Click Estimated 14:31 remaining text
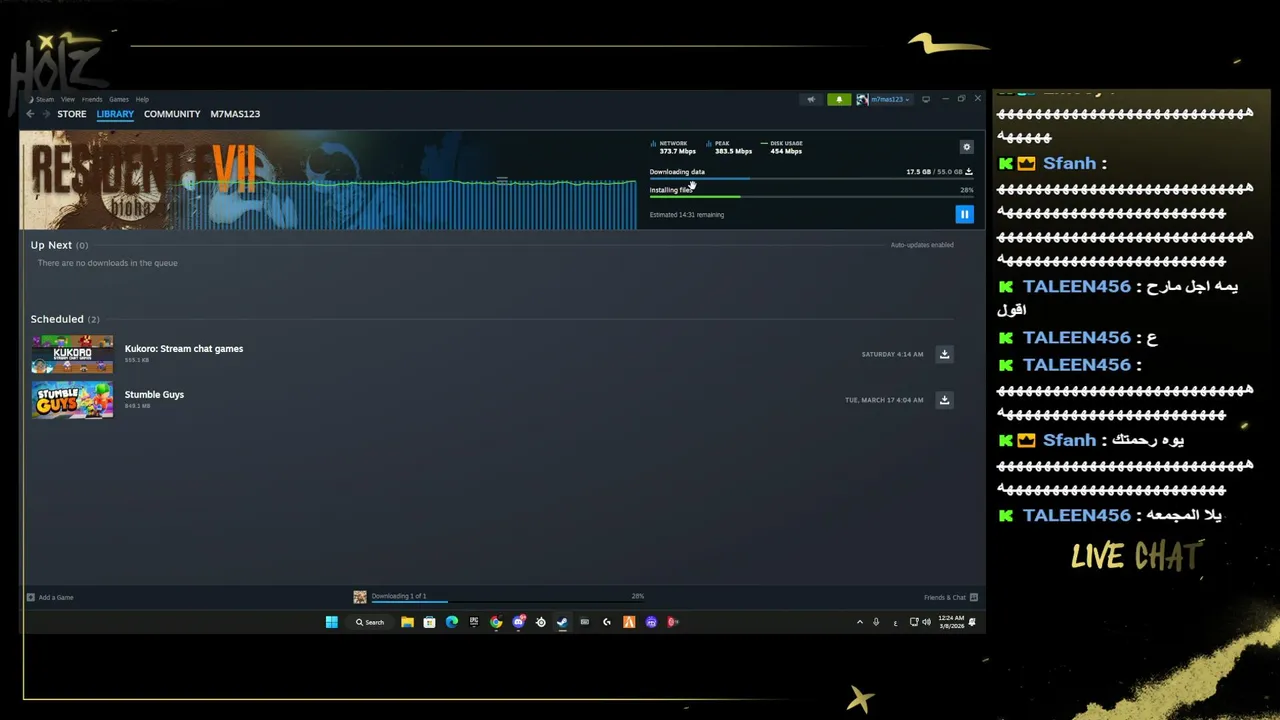Screen dimensions: 1280x720 coord(687,215)
